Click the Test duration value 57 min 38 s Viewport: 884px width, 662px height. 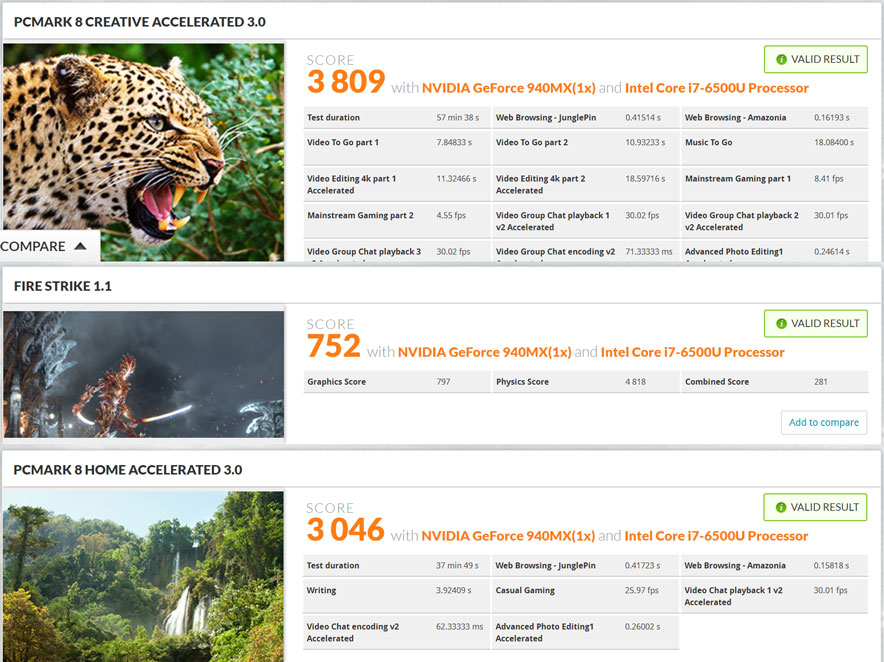pyautogui.click(x=458, y=117)
